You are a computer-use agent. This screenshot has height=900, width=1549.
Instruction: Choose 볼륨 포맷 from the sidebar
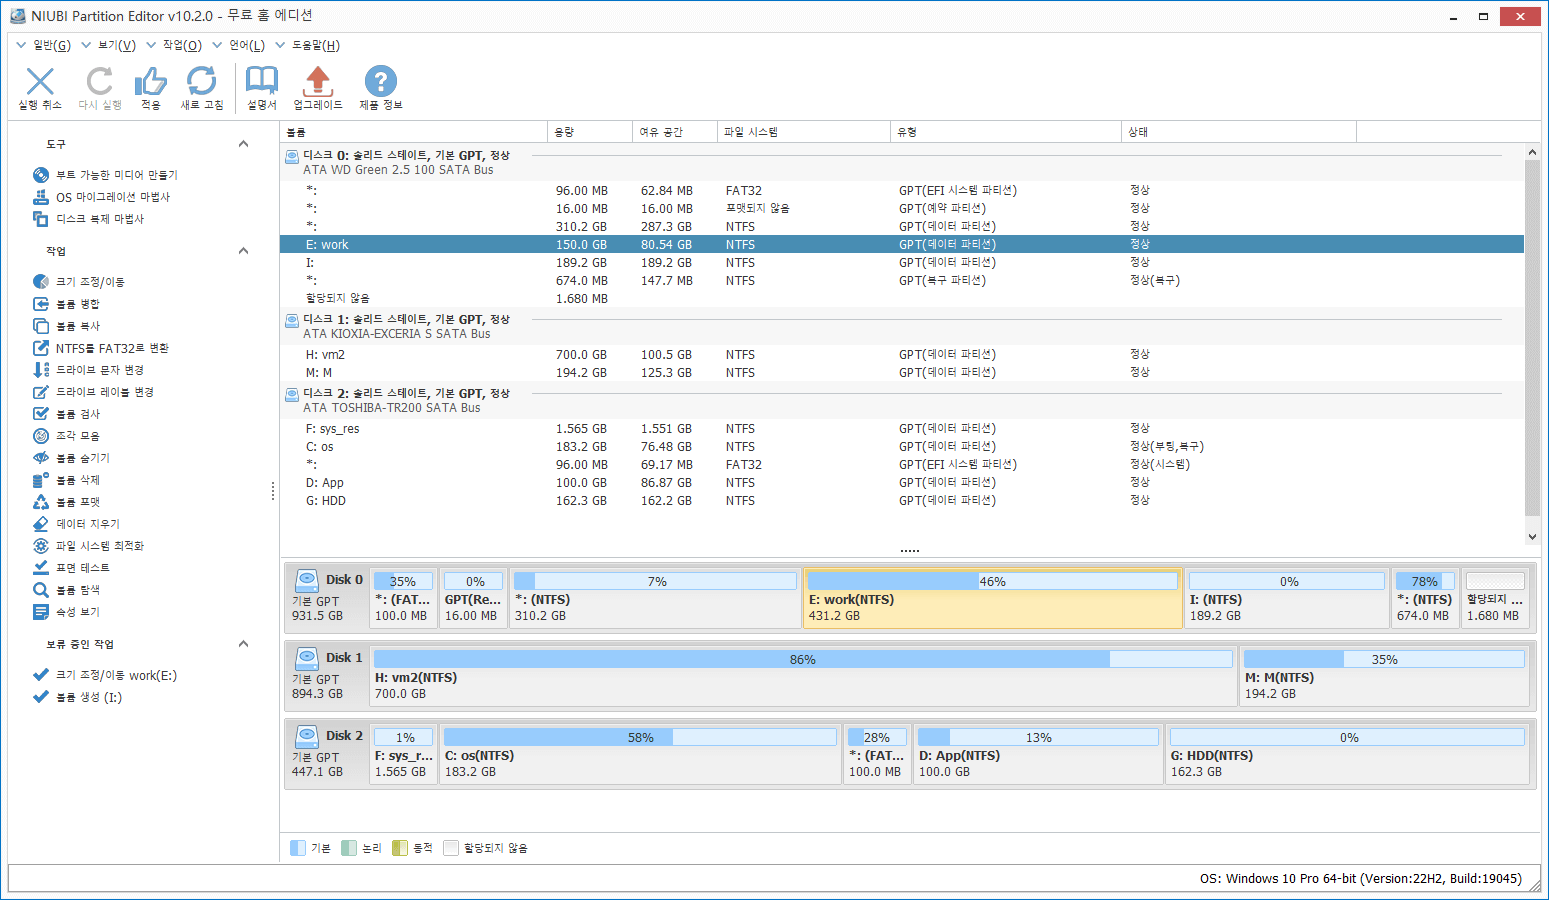pos(78,502)
